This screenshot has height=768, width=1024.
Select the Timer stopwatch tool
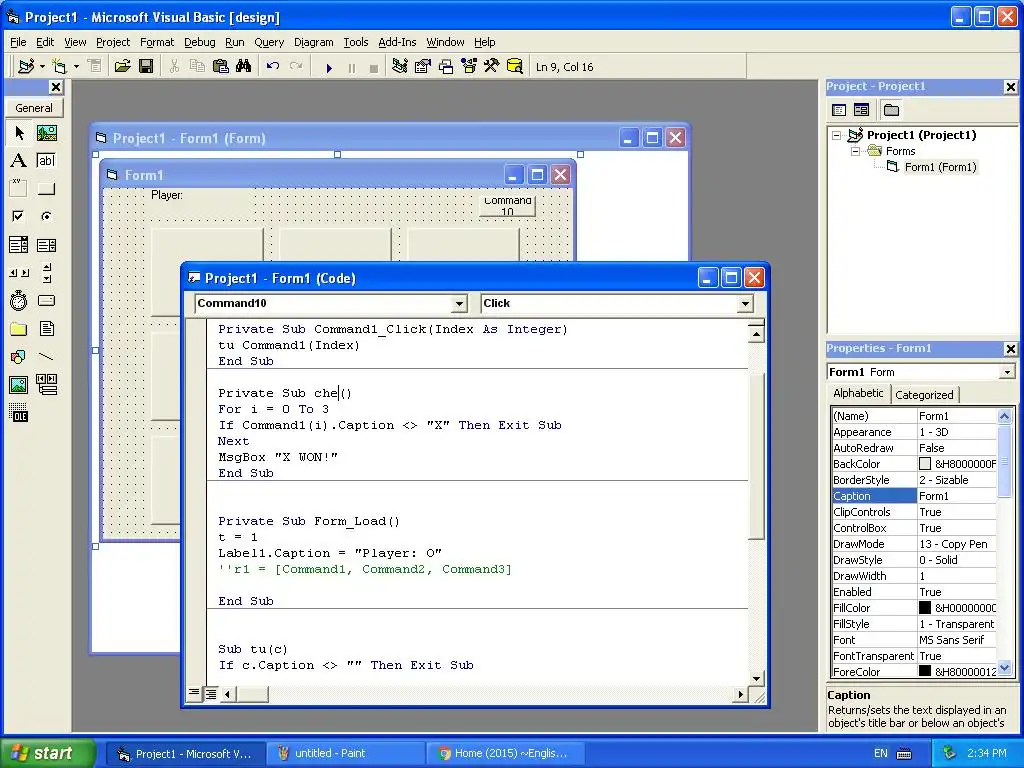tap(19, 300)
